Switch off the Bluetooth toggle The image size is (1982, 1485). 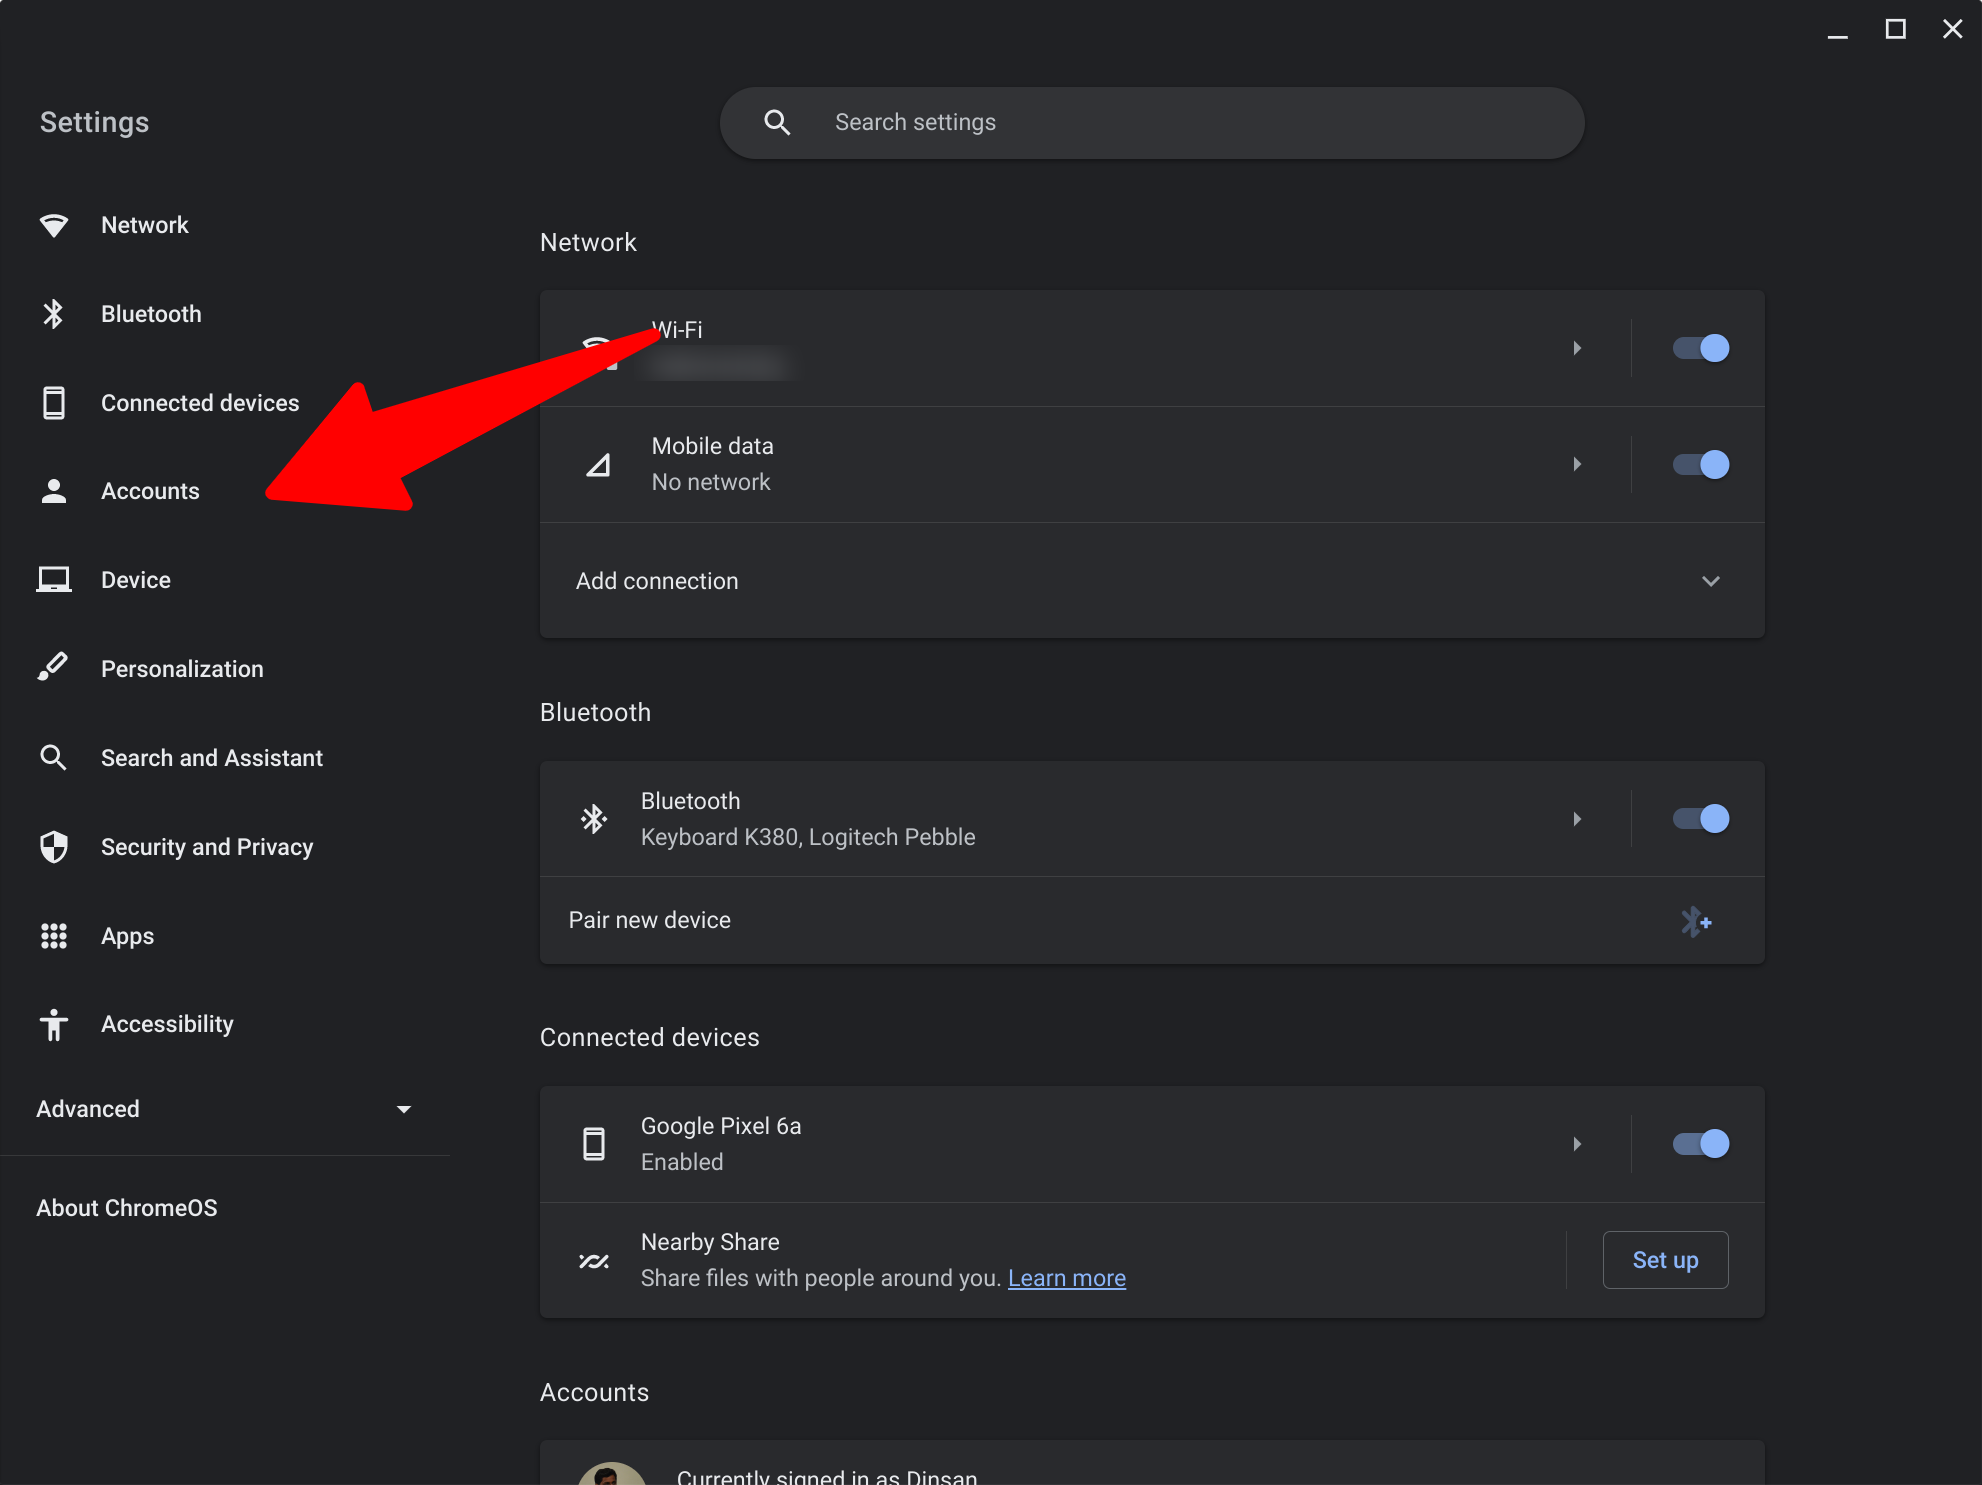click(x=1700, y=819)
